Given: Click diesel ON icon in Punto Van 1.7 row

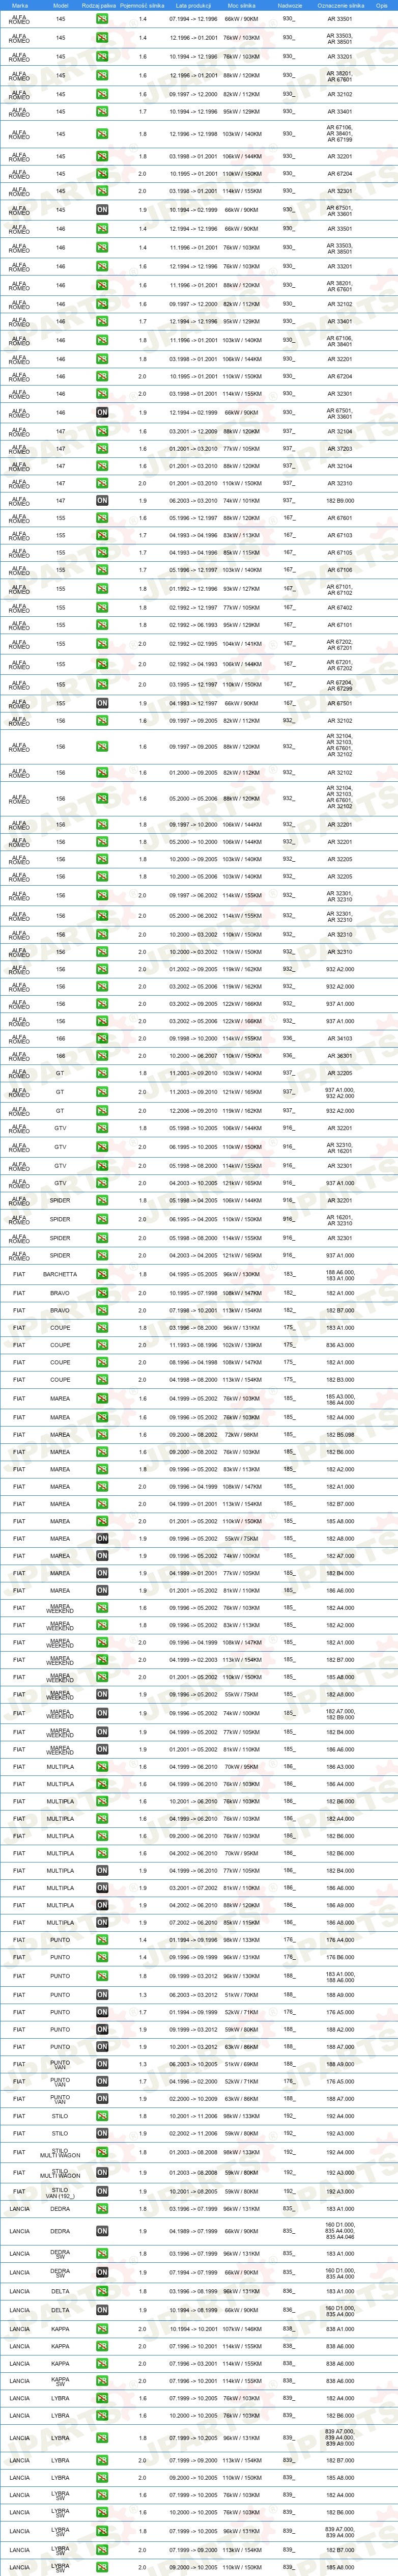Looking at the screenshot, I should 102,2082.
